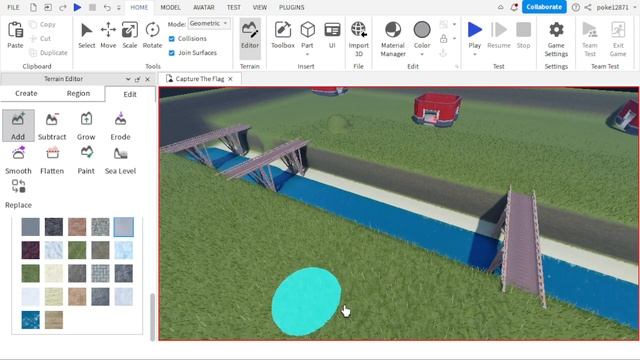Switch to the TEST ribbon tab
640x360 pixels.
pyautogui.click(x=233, y=7)
